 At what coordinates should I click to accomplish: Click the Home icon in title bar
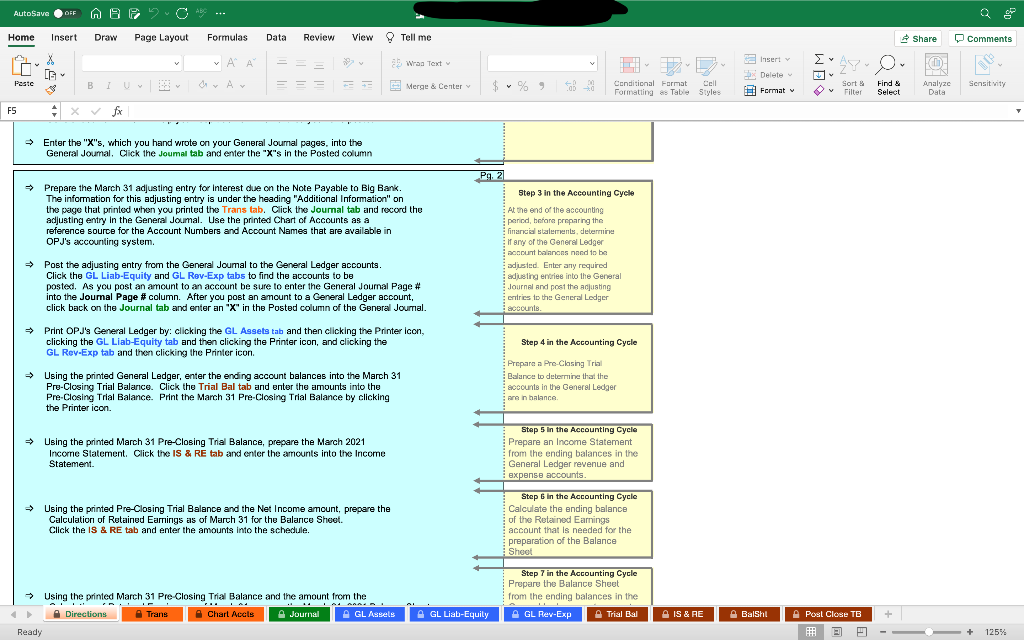(x=96, y=13)
